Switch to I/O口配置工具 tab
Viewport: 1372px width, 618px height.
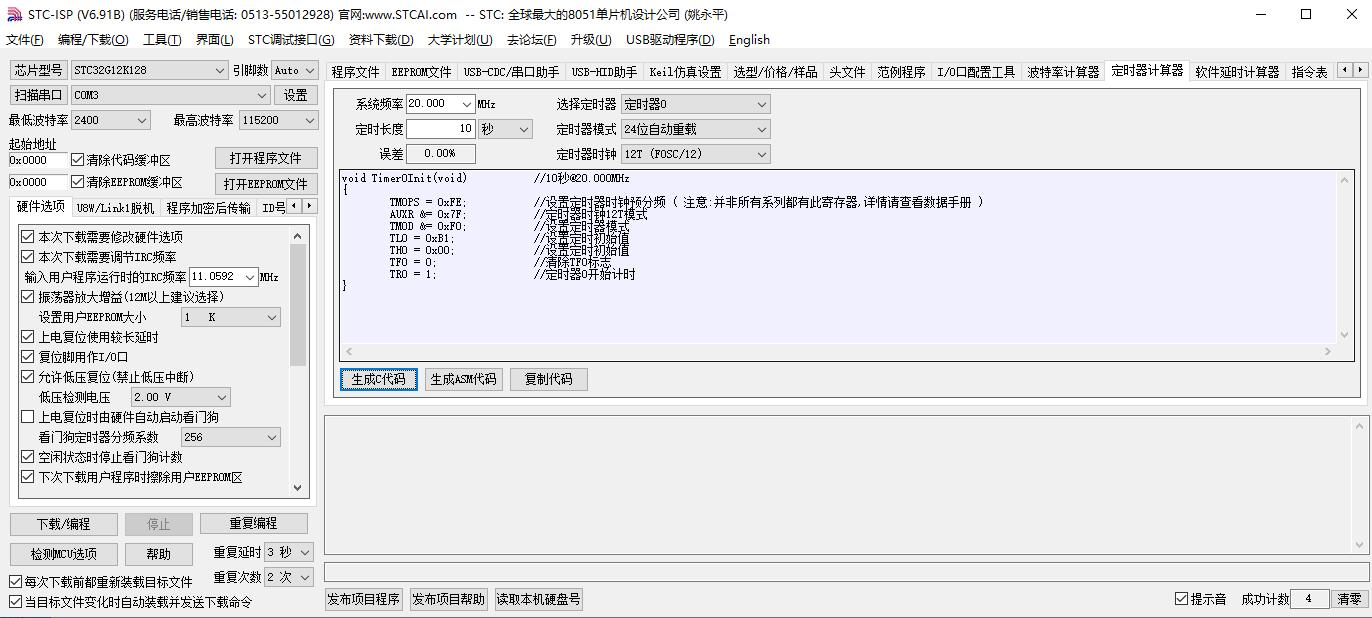click(976, 72)
